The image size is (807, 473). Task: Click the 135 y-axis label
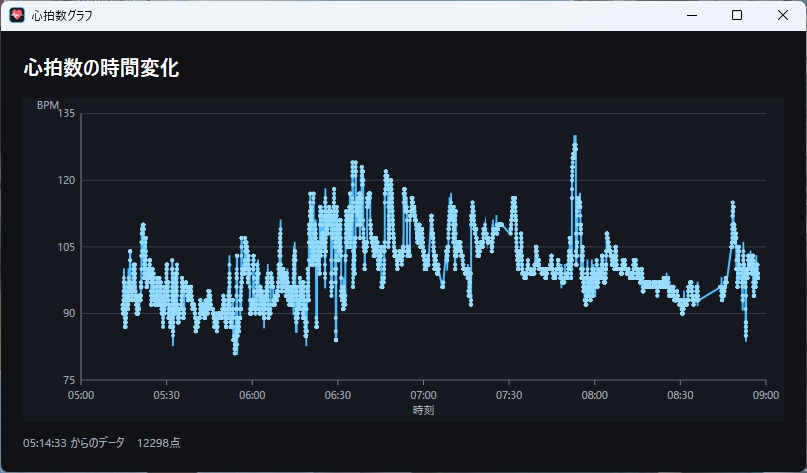pyautogui.click(x=66, y=114)
